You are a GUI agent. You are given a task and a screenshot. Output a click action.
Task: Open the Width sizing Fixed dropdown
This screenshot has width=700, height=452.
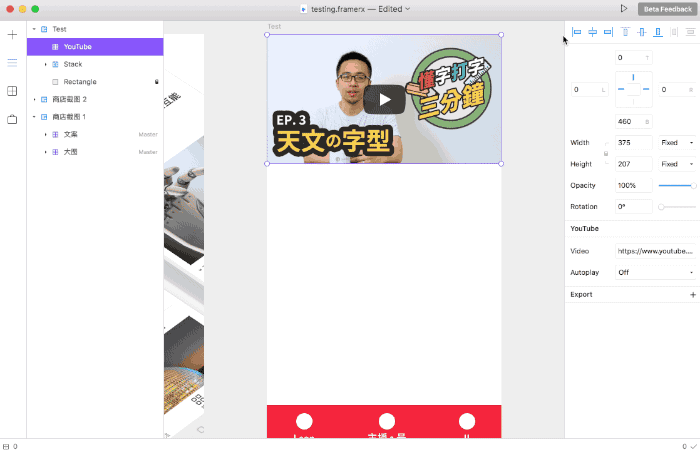[677, 142]
